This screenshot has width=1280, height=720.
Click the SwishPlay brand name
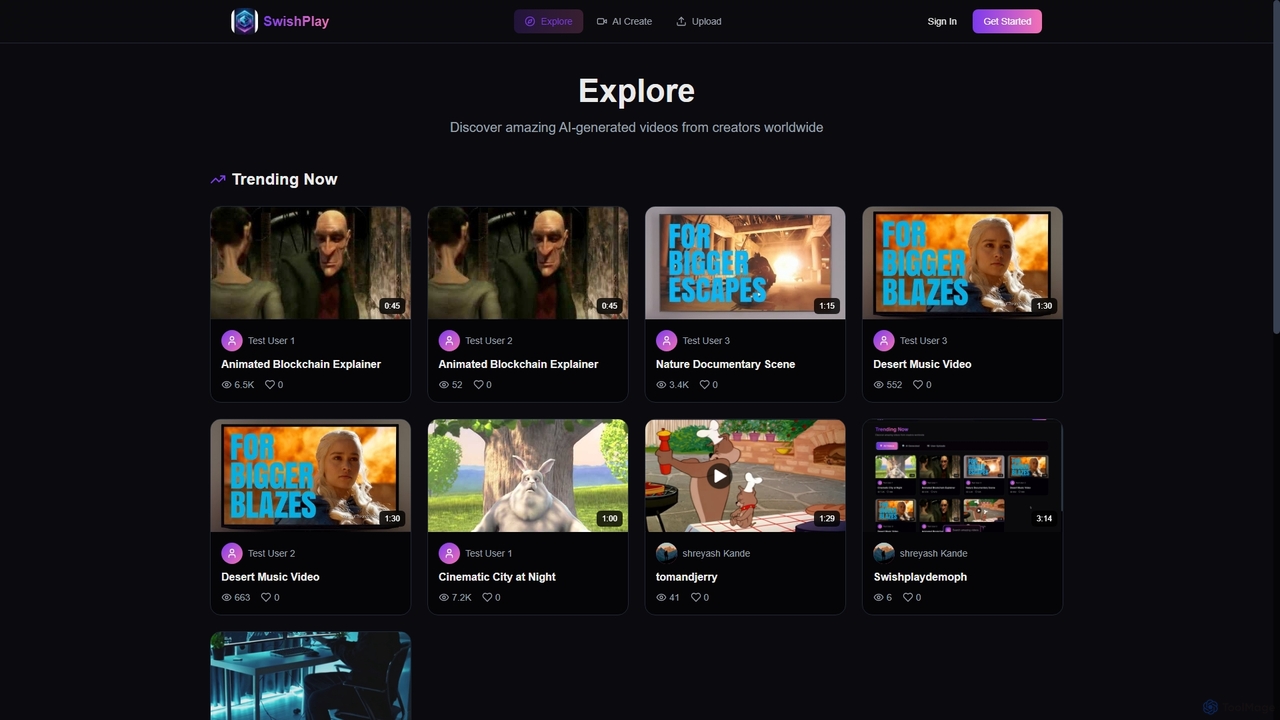click(296, 21)
